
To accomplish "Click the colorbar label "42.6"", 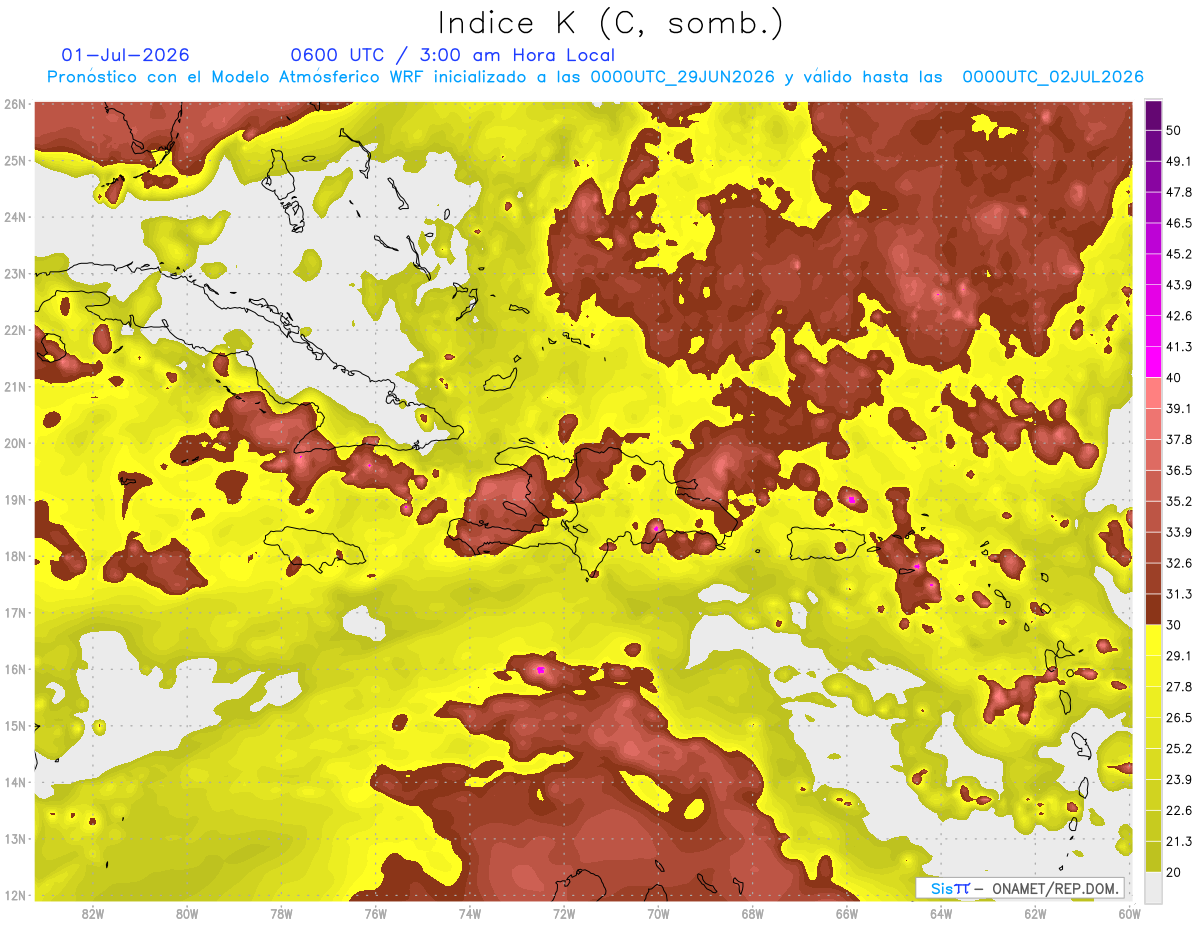I will (x=1178, y=316).
